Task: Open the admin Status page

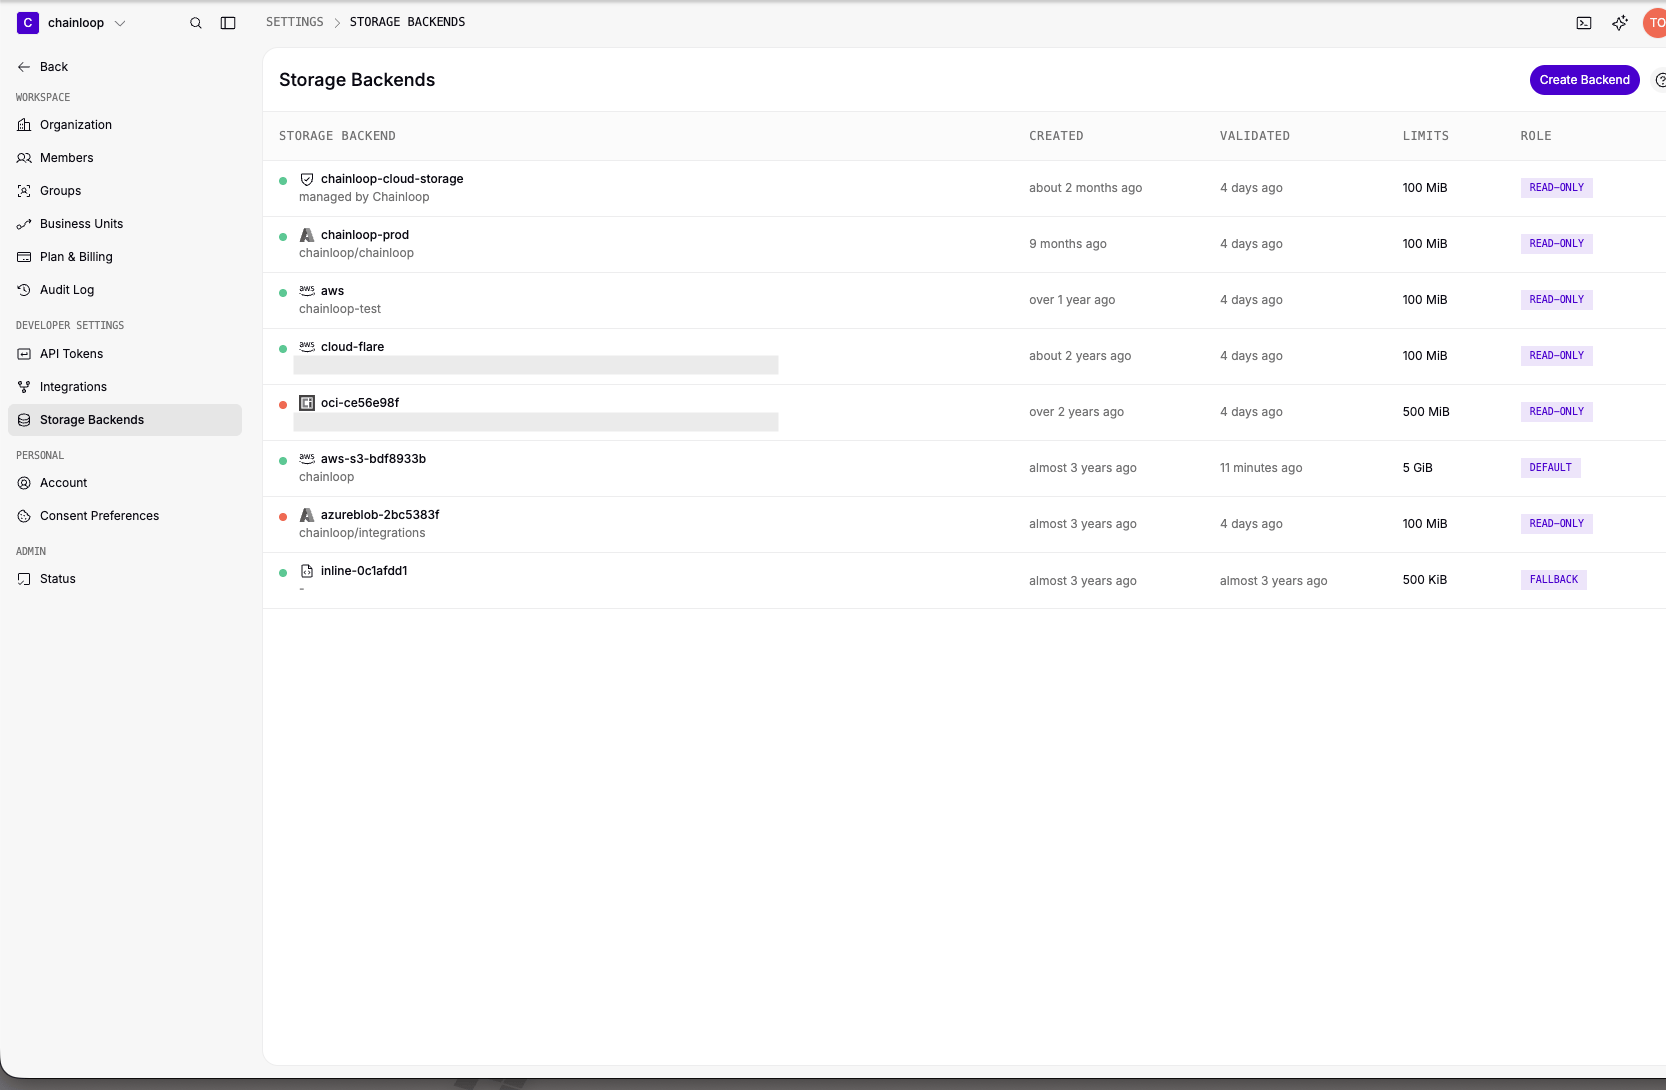Action: [125, 579]
